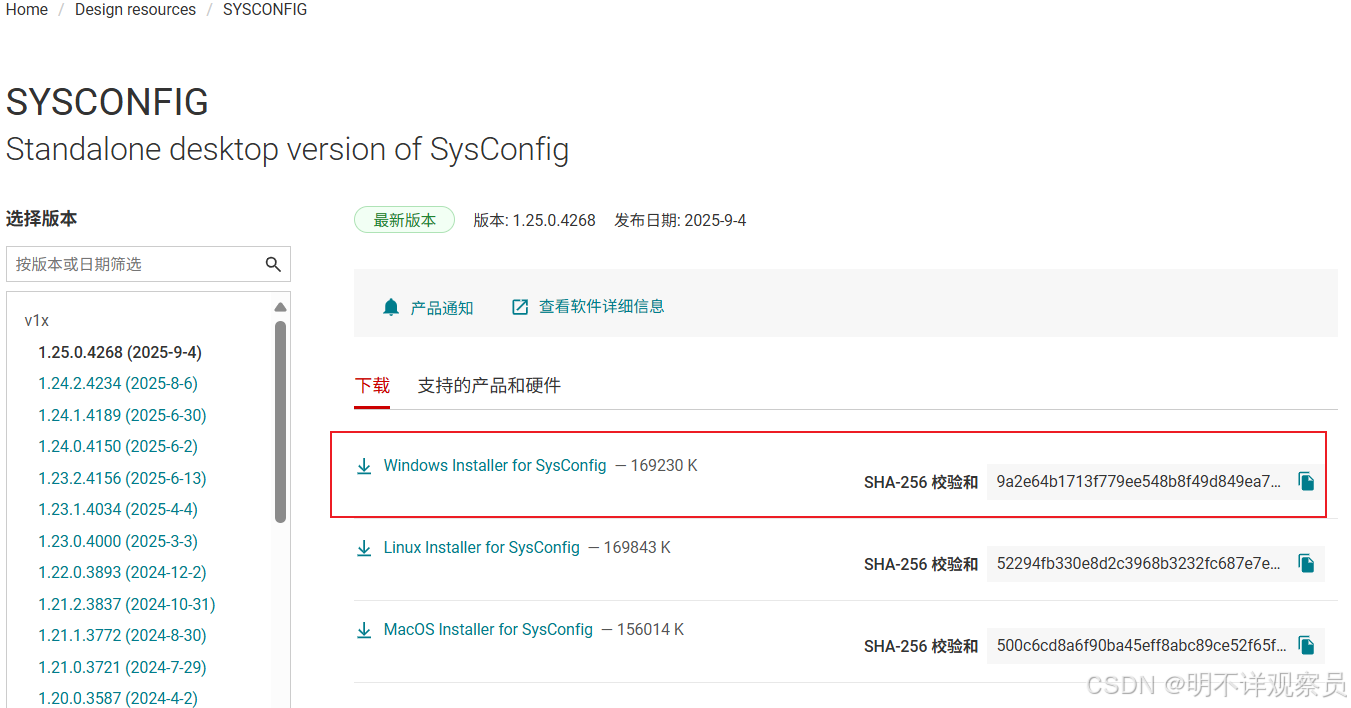Click the product notification bell icon
This screenshot has height=708, width=1351.
[x=391, y=307]
